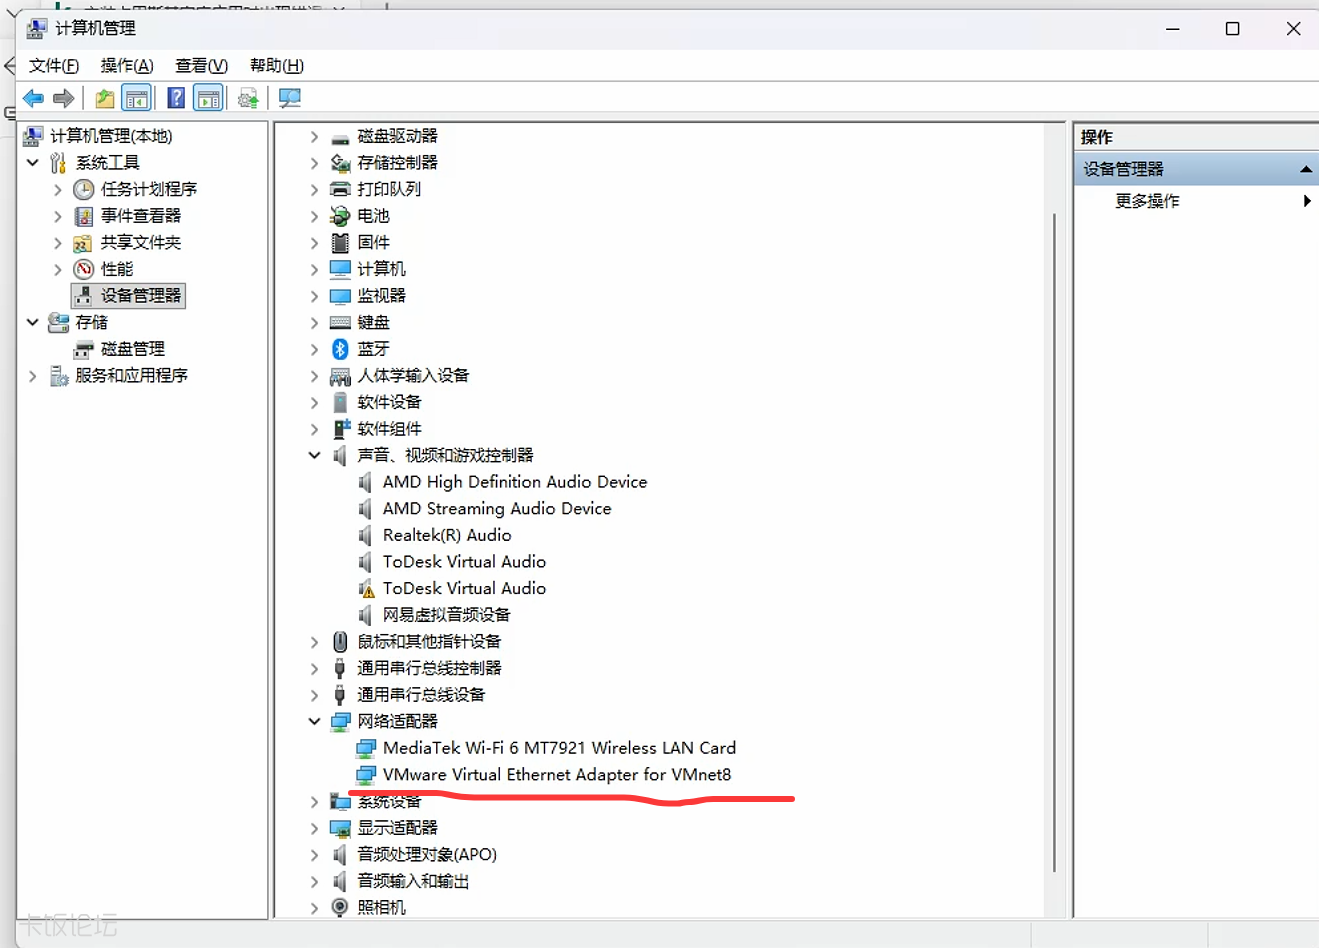
Task: Toggle the Show/Hide Action Pane toolbar button
Action: pos(208,98)
